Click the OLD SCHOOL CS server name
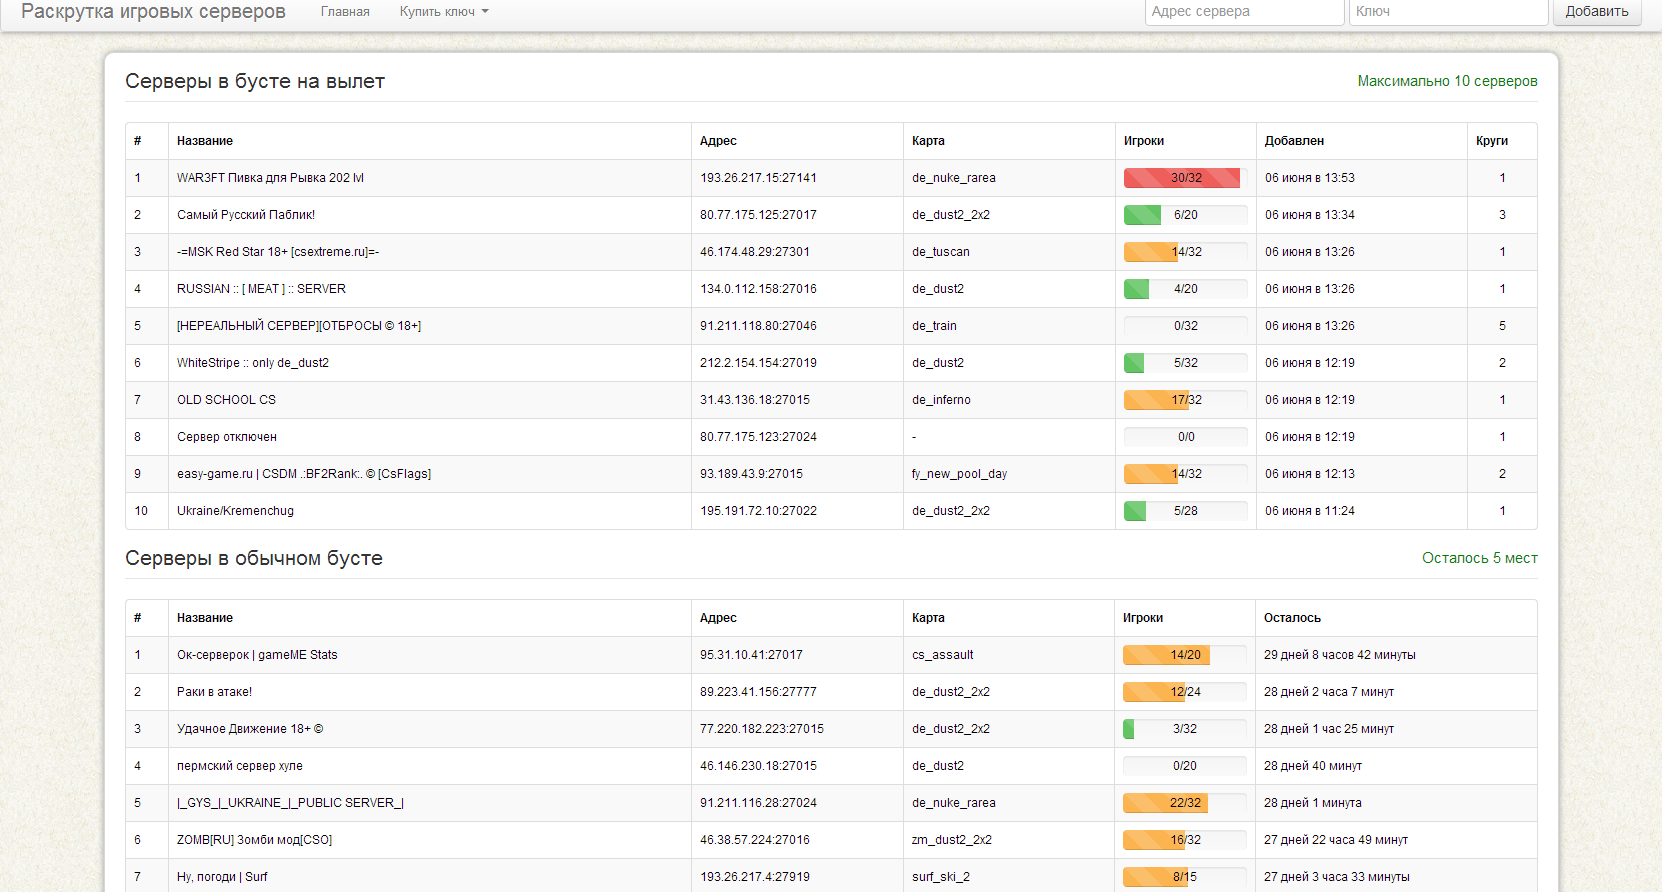The height and width of the screenshot is (892, 1662). point(226,400)
